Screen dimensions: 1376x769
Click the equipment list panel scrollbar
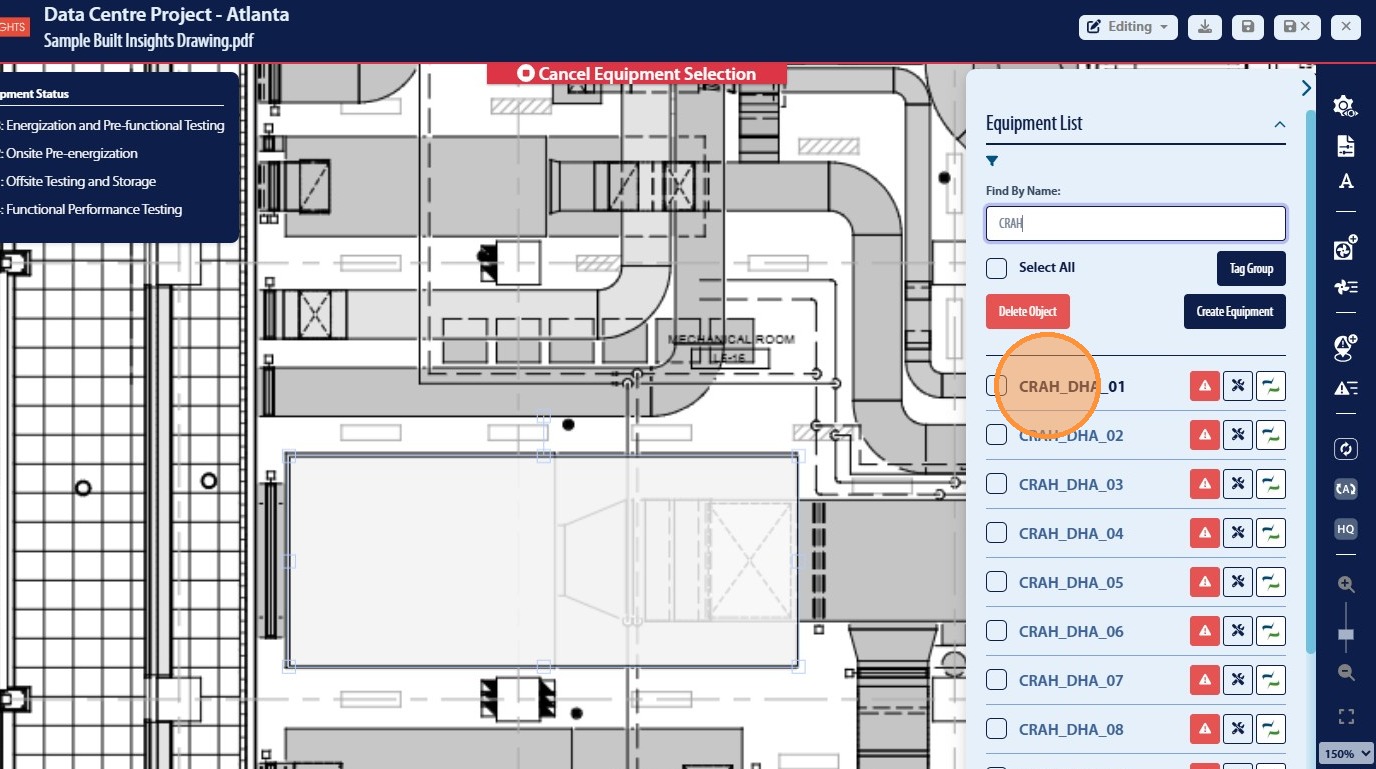click(x=1311, y=380)
